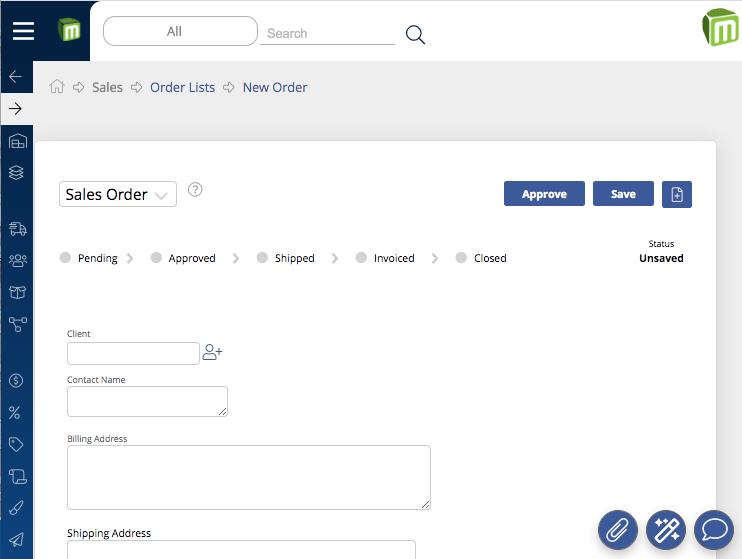Click the magic wand floating button
This screenshot has height=559, width=742.
[x=666, y=529]
